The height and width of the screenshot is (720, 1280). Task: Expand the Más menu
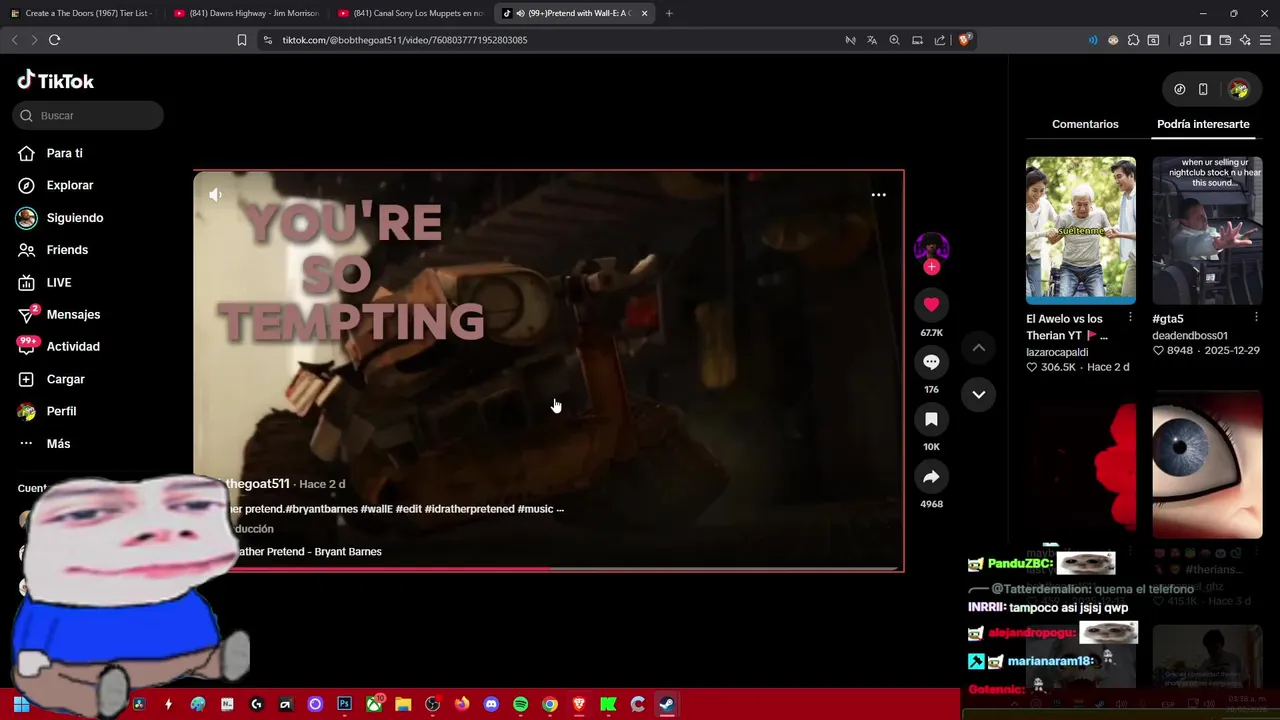tap(58, 443)
